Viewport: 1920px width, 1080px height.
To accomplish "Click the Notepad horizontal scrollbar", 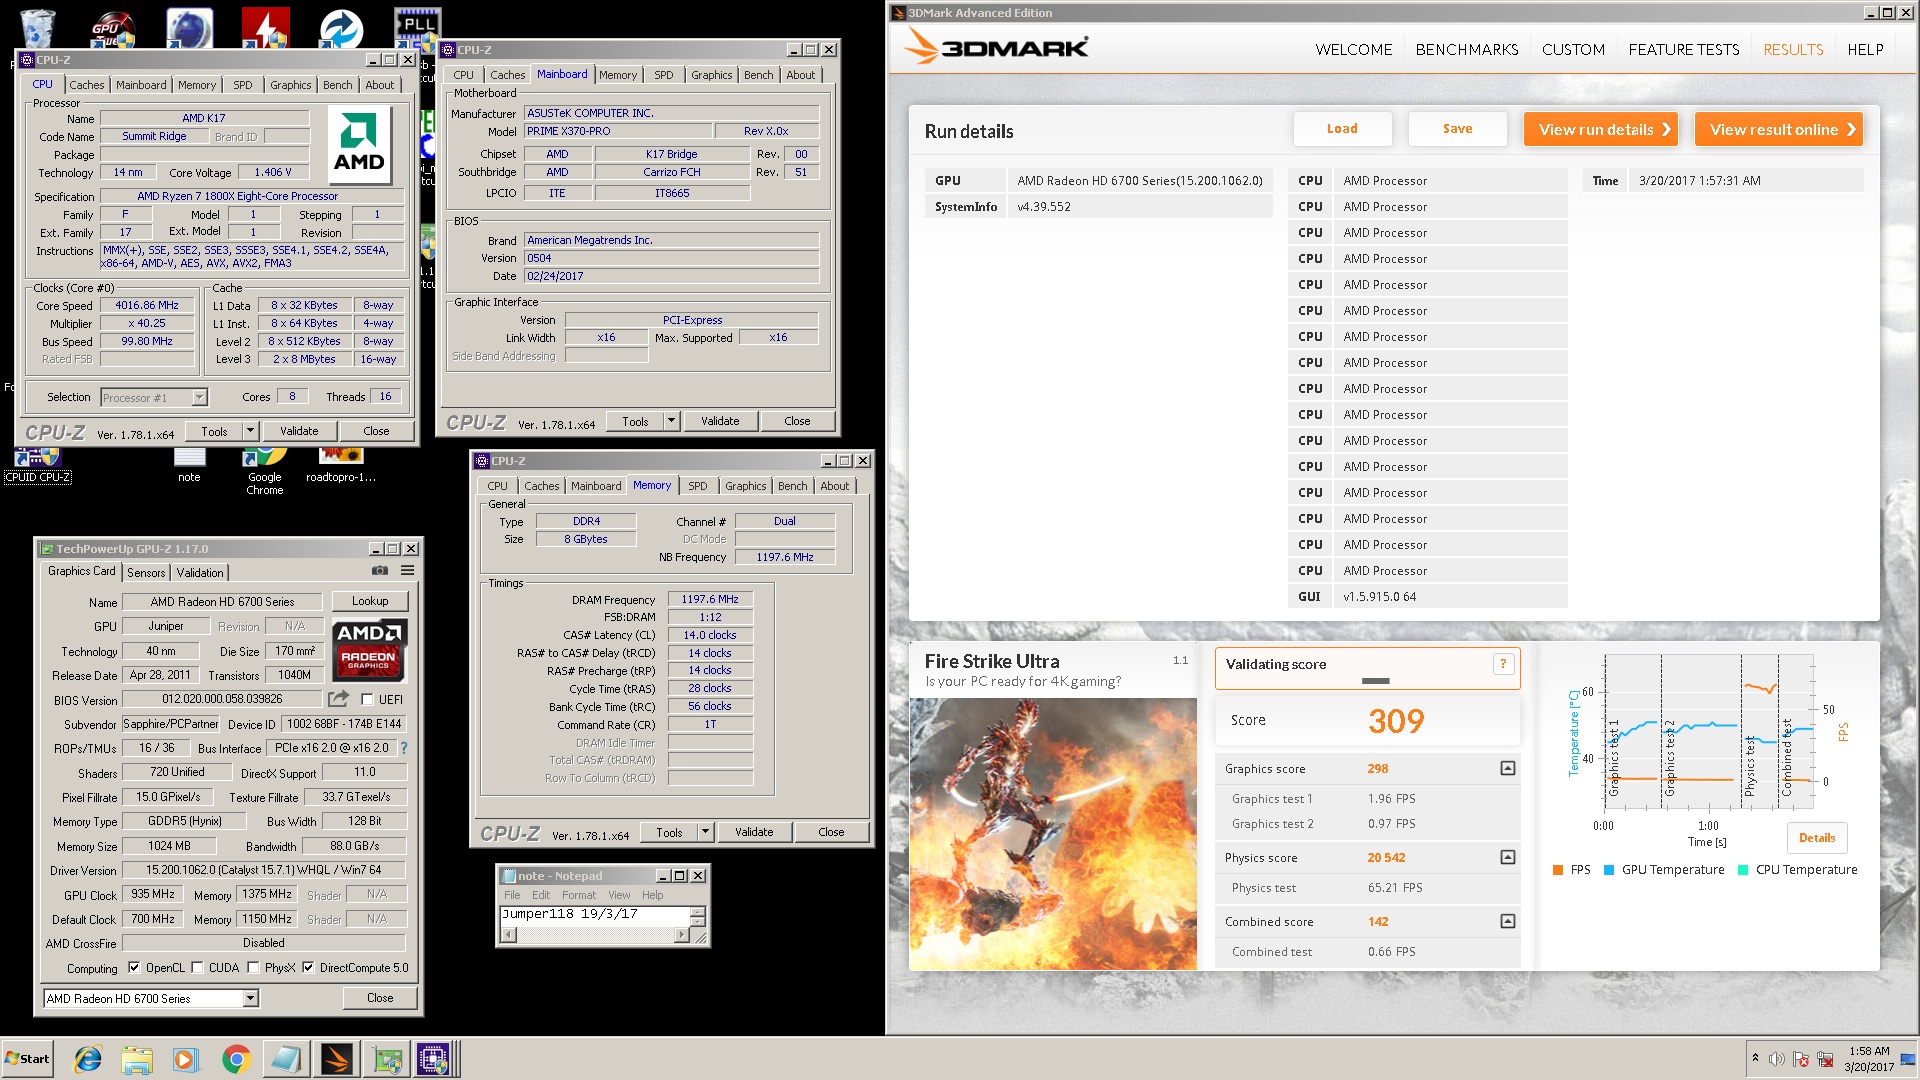I will coord(596,935).
